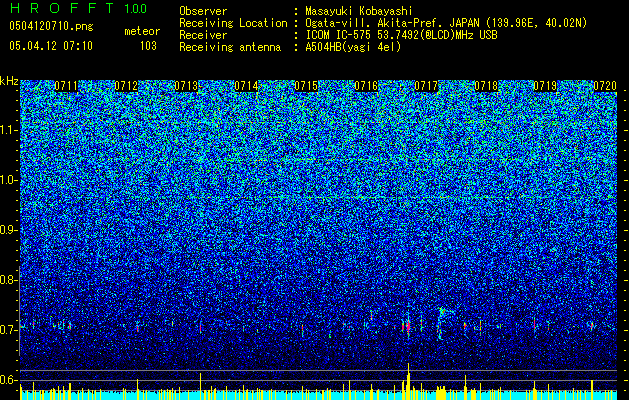The width and height of the screenshot is (629, 400).
Task: Click the 0719 time marker
Action: pos(546,86)
